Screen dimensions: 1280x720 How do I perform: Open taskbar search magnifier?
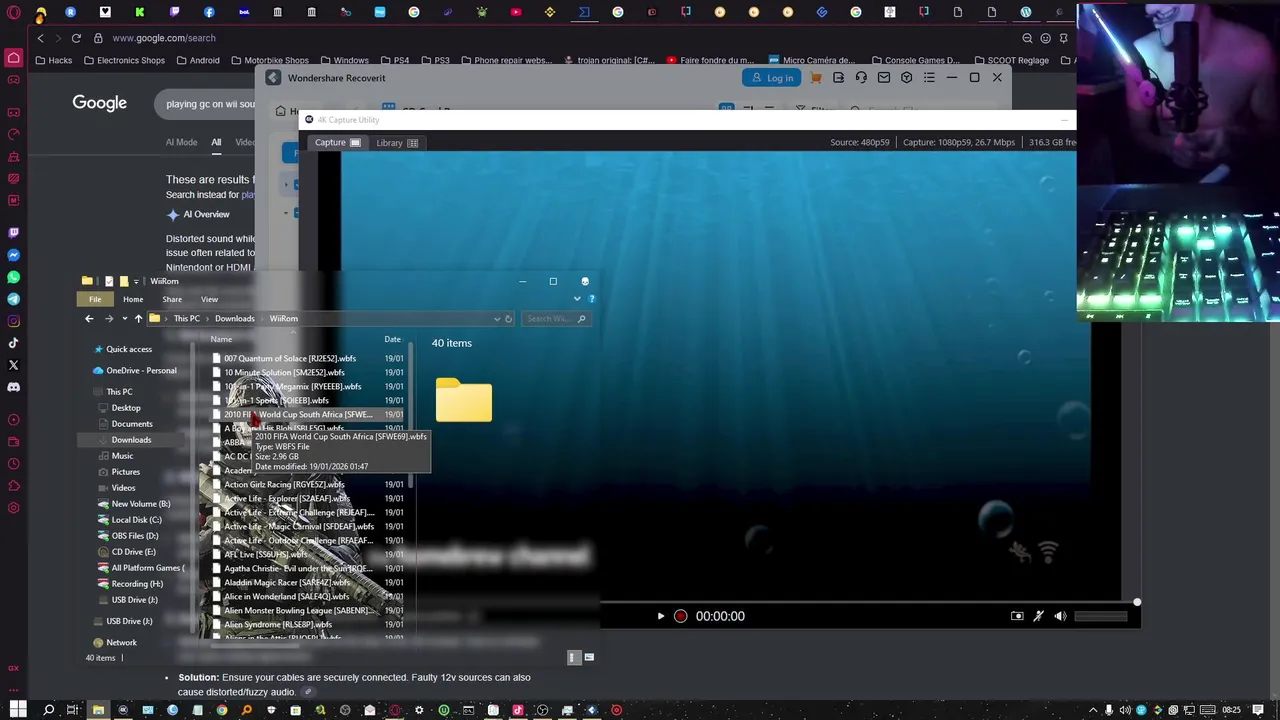click(x=48, y=710)
